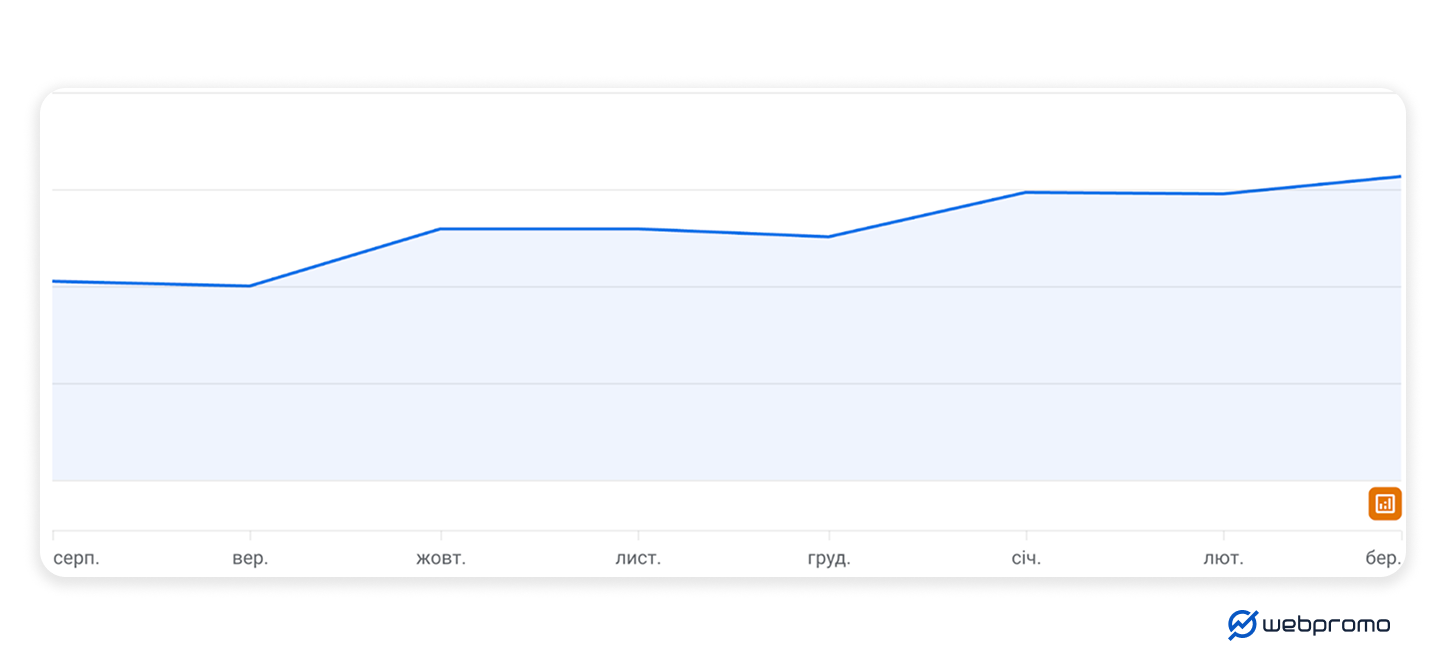This screenshot has width=1446, height=666.
Task: Click the webpromo brand name text
Action: coord(1326,625)
